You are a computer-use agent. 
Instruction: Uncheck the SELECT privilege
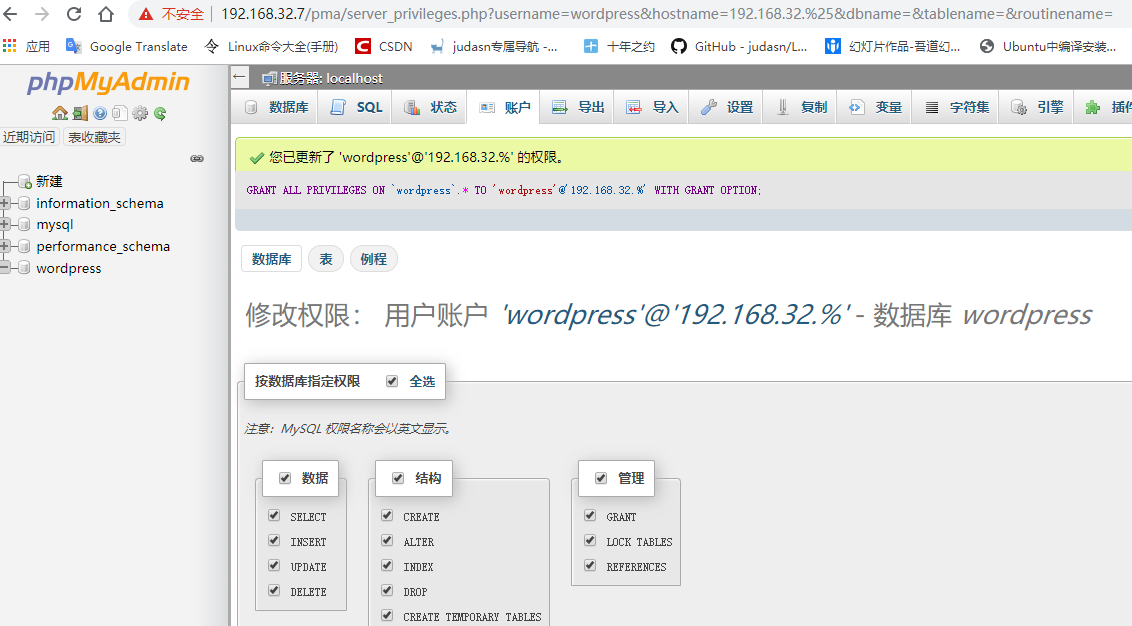coord(274,515)
